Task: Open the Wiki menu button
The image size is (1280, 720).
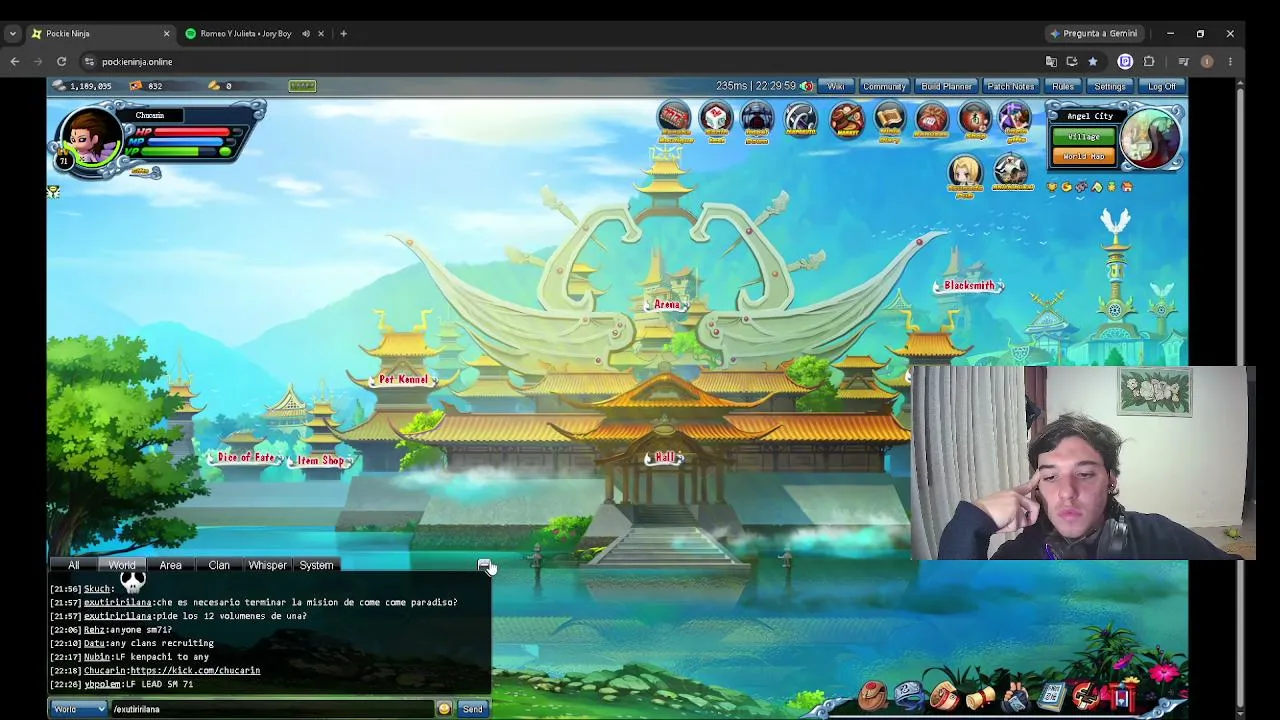Action: (x=836, y=86)
